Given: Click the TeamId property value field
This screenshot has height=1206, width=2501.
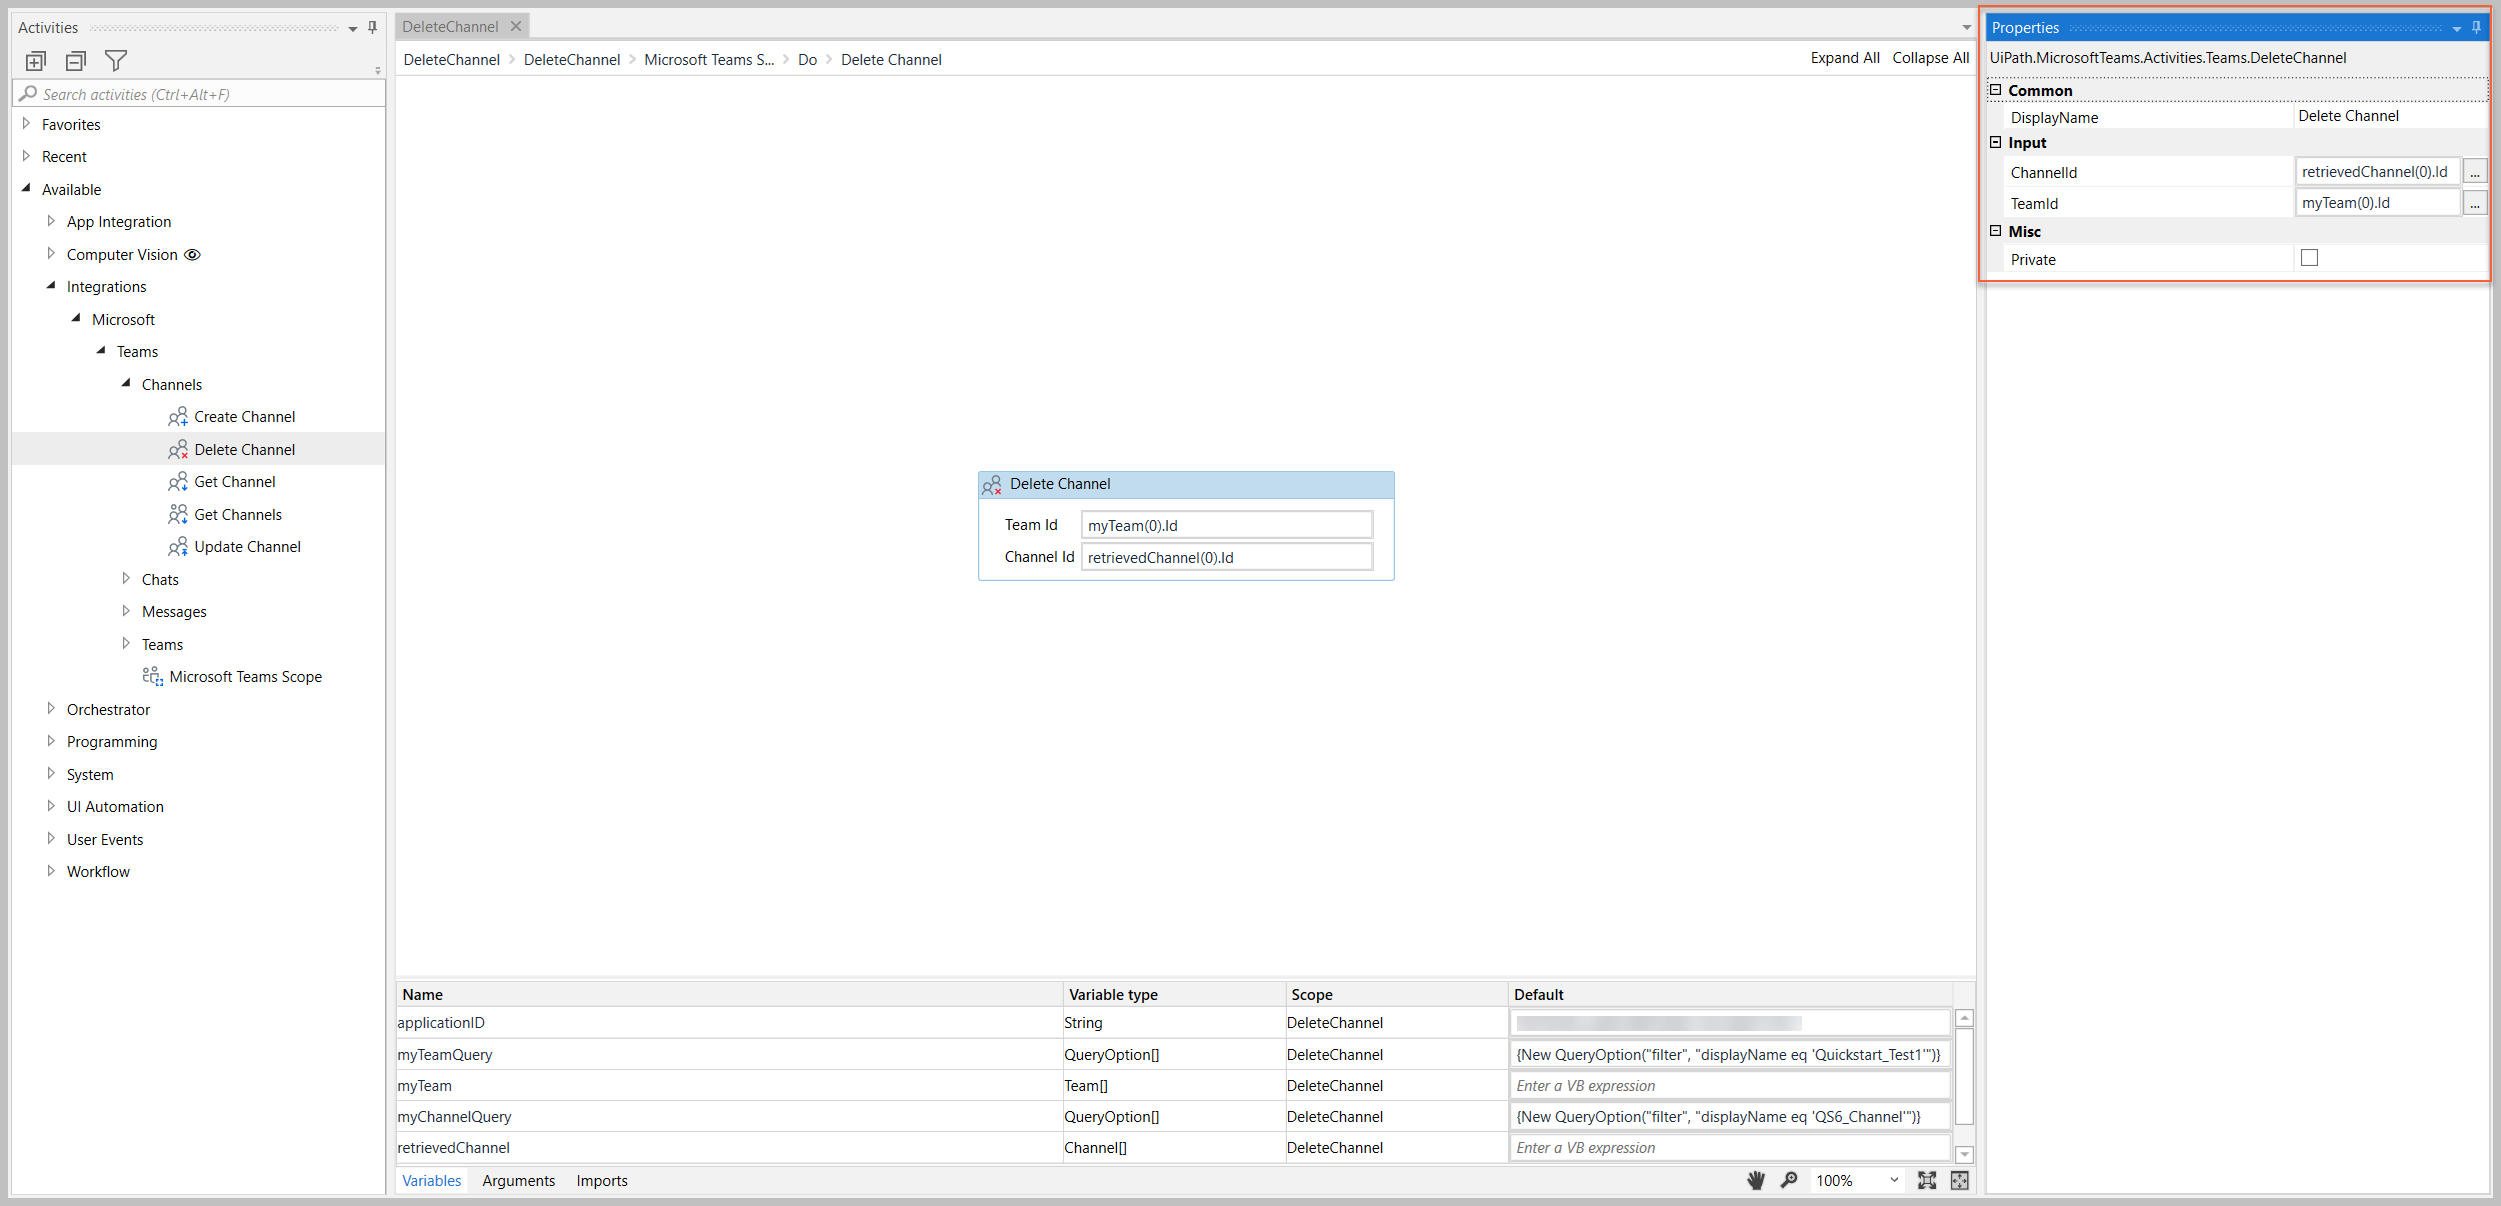Looking at the screenshot, I should (2378, 203).
